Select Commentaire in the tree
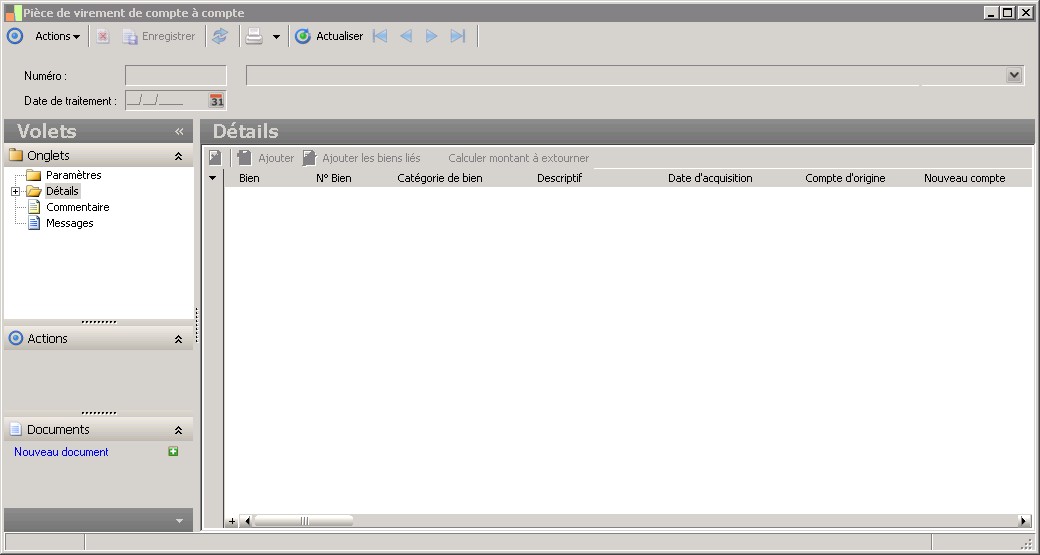This screenshot has width=1040, height=555. (78, 207)
